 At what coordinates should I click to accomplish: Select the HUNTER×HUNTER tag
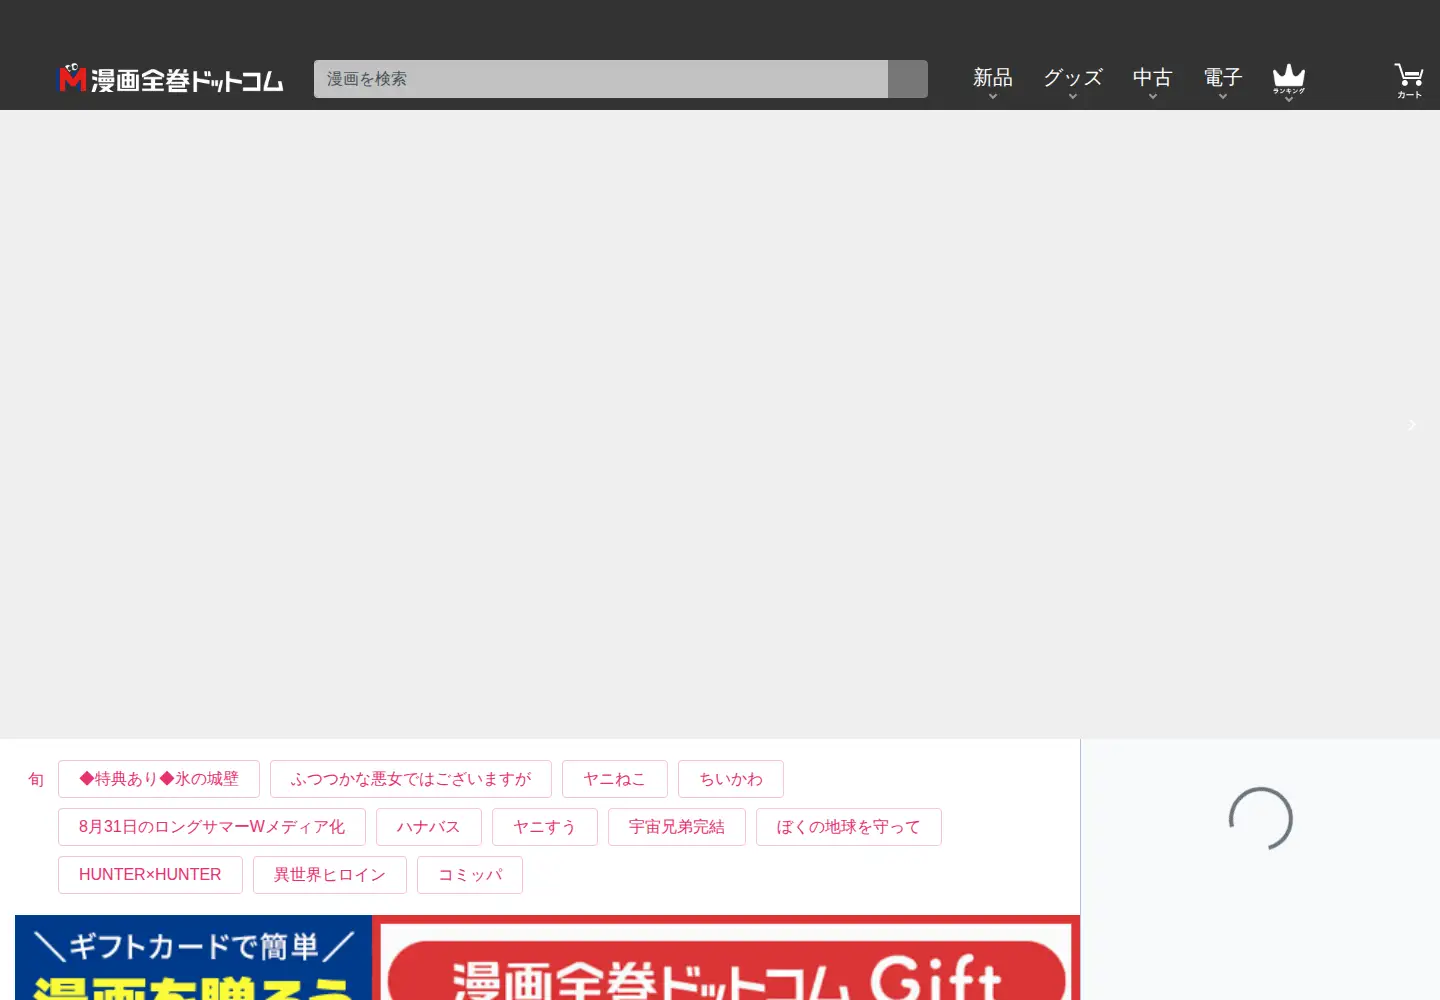(150, 875)
